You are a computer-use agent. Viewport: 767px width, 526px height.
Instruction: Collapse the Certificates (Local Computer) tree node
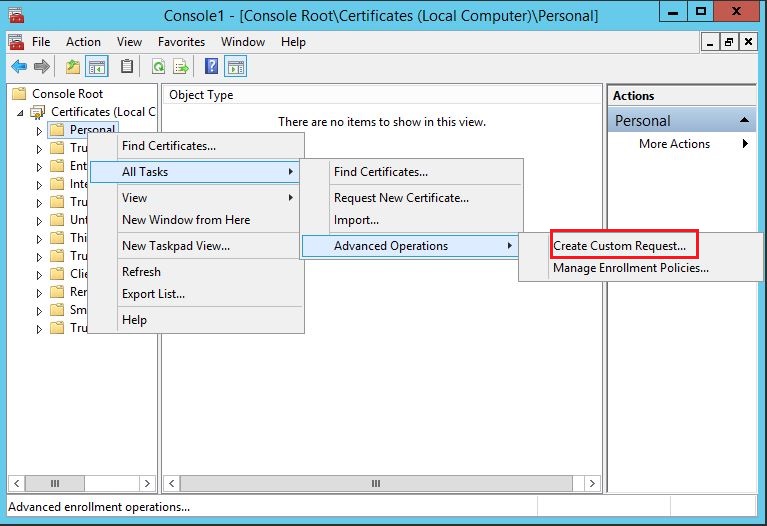pos(21,112)
